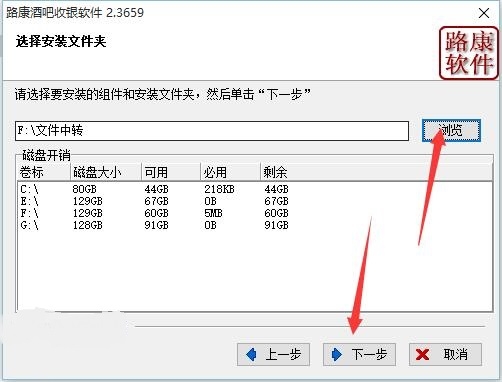Screen dimensions: 502x382
Task: Close the installer window
Action: point(484,13)
